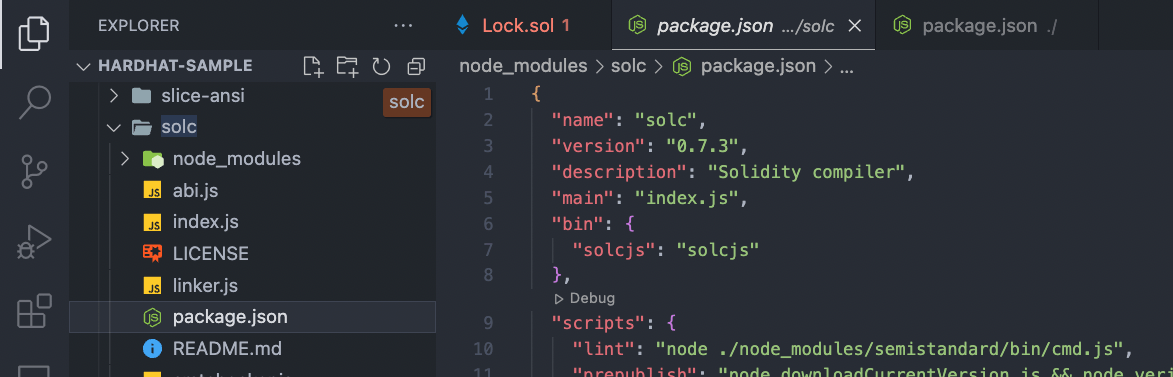Open Explorer more actions ellipsis menu

click(403, 26)
